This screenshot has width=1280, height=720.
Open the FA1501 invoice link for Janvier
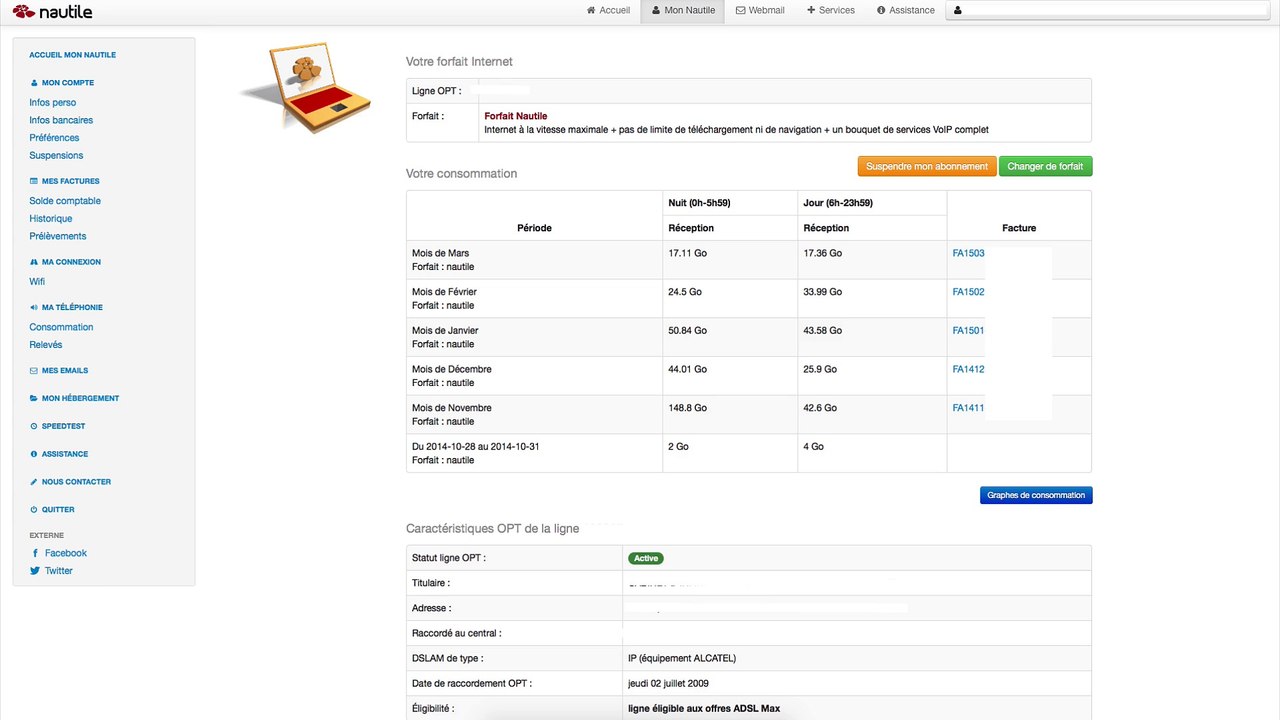click(x=968, y=330)
